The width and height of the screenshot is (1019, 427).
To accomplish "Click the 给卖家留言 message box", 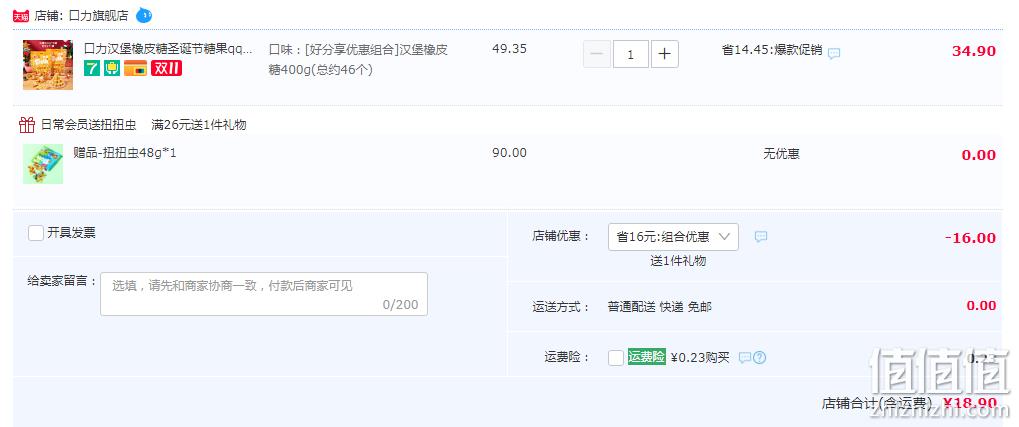I will click(x=264, y=294).
